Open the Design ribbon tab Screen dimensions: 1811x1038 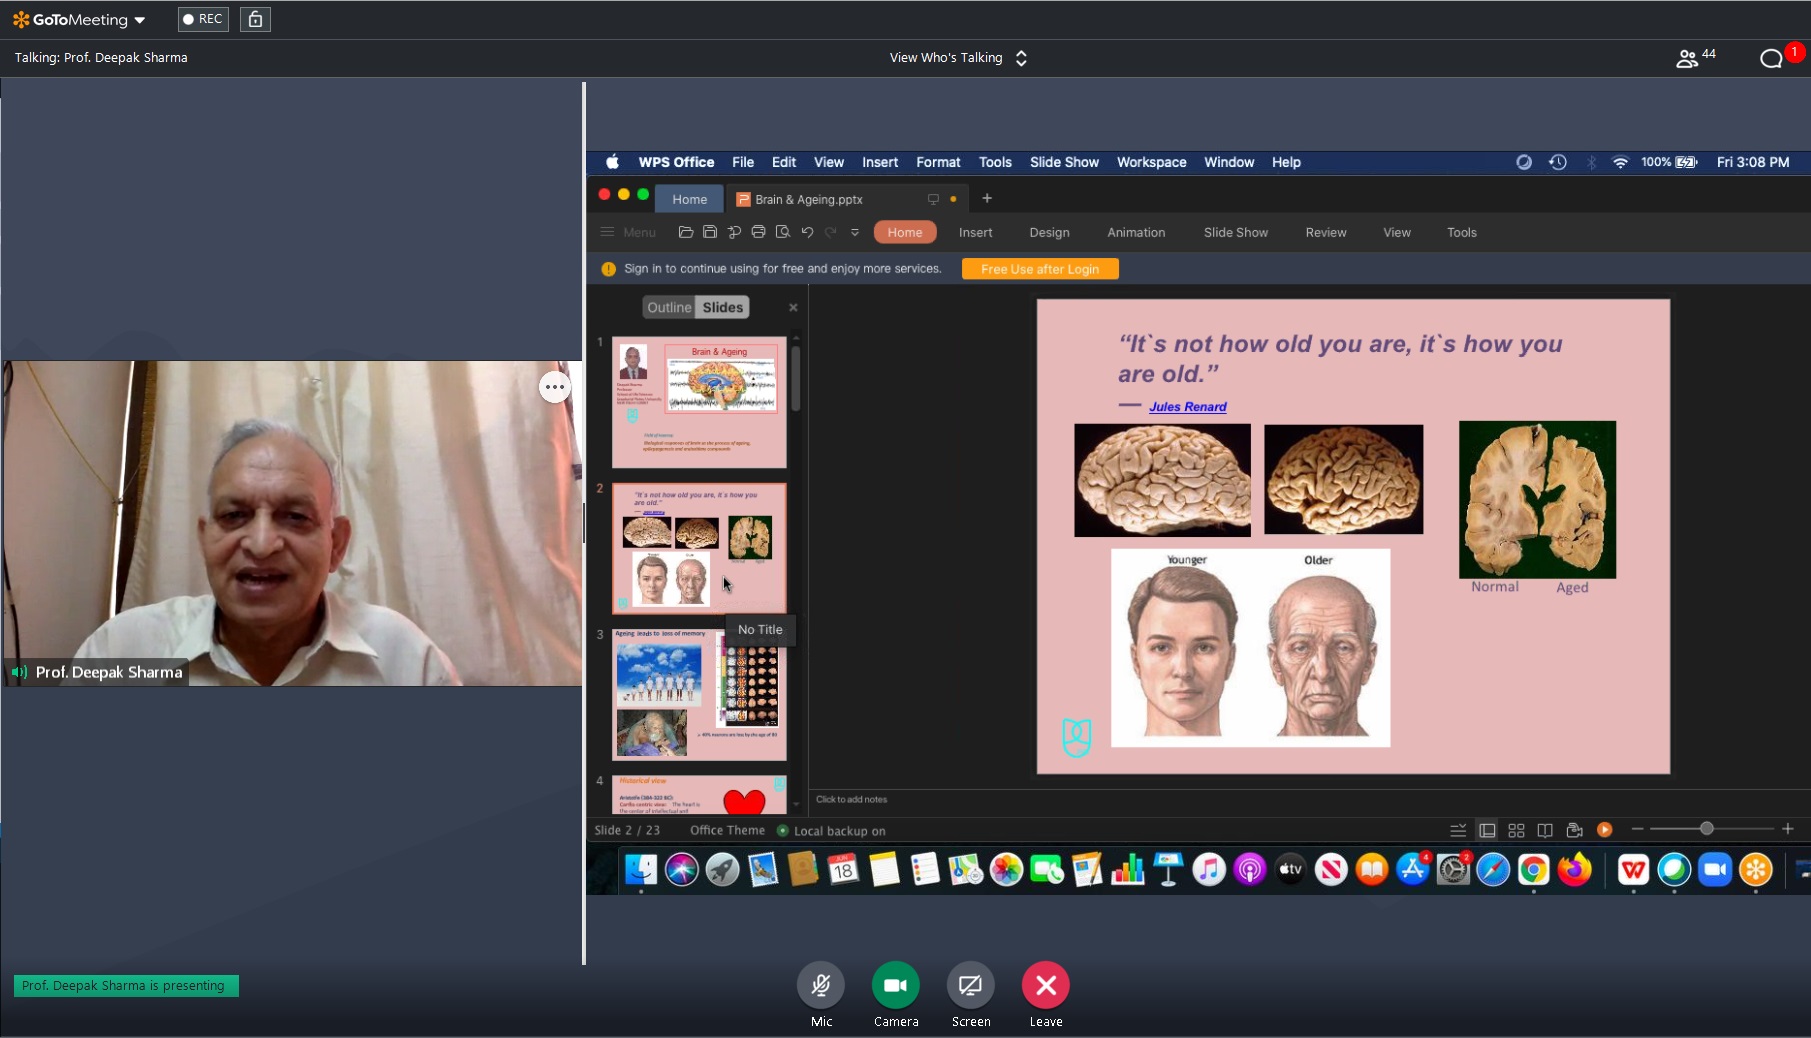pyautogui.click(x=1049, y=232)
